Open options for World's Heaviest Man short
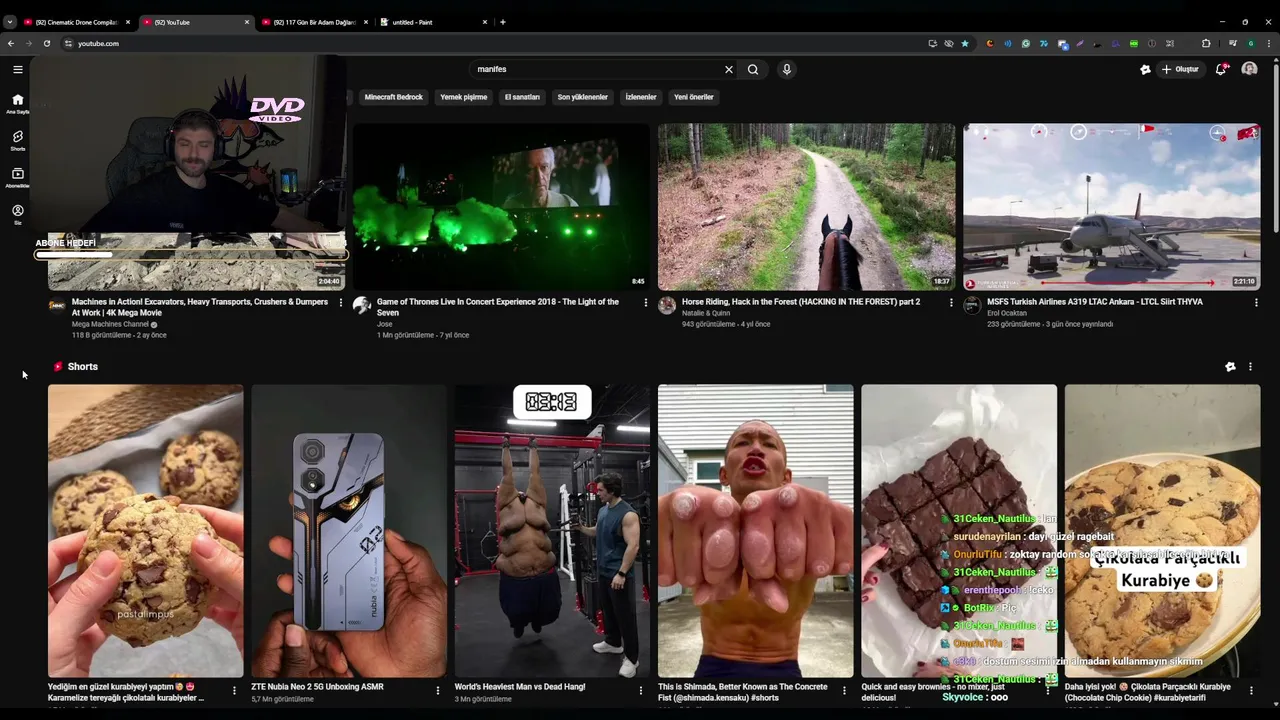1280x720 pixels. 641,690
